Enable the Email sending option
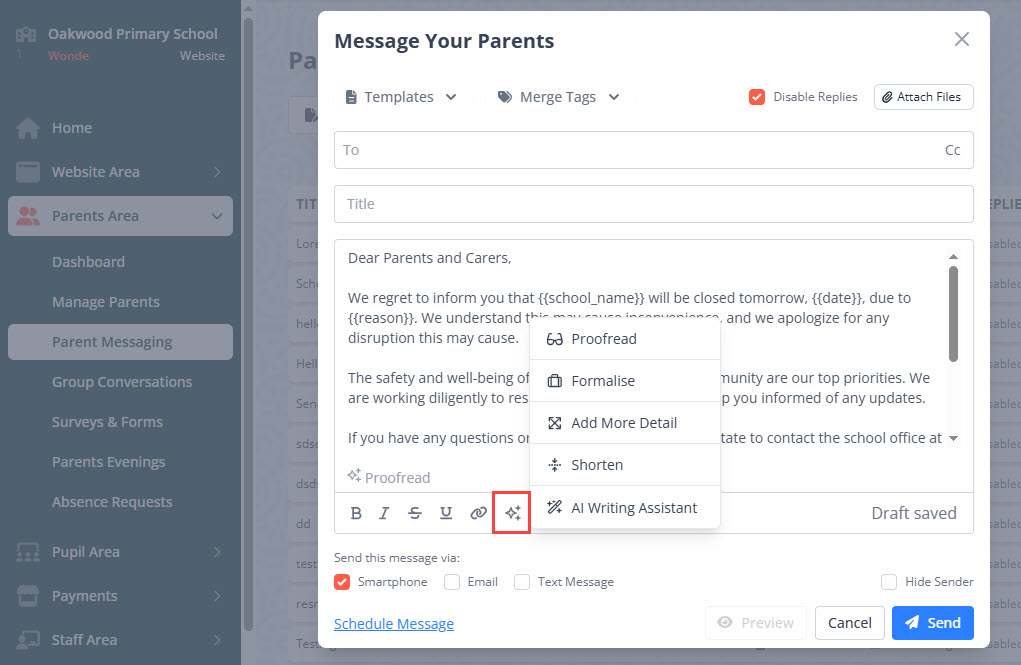 tap(452, 582)
